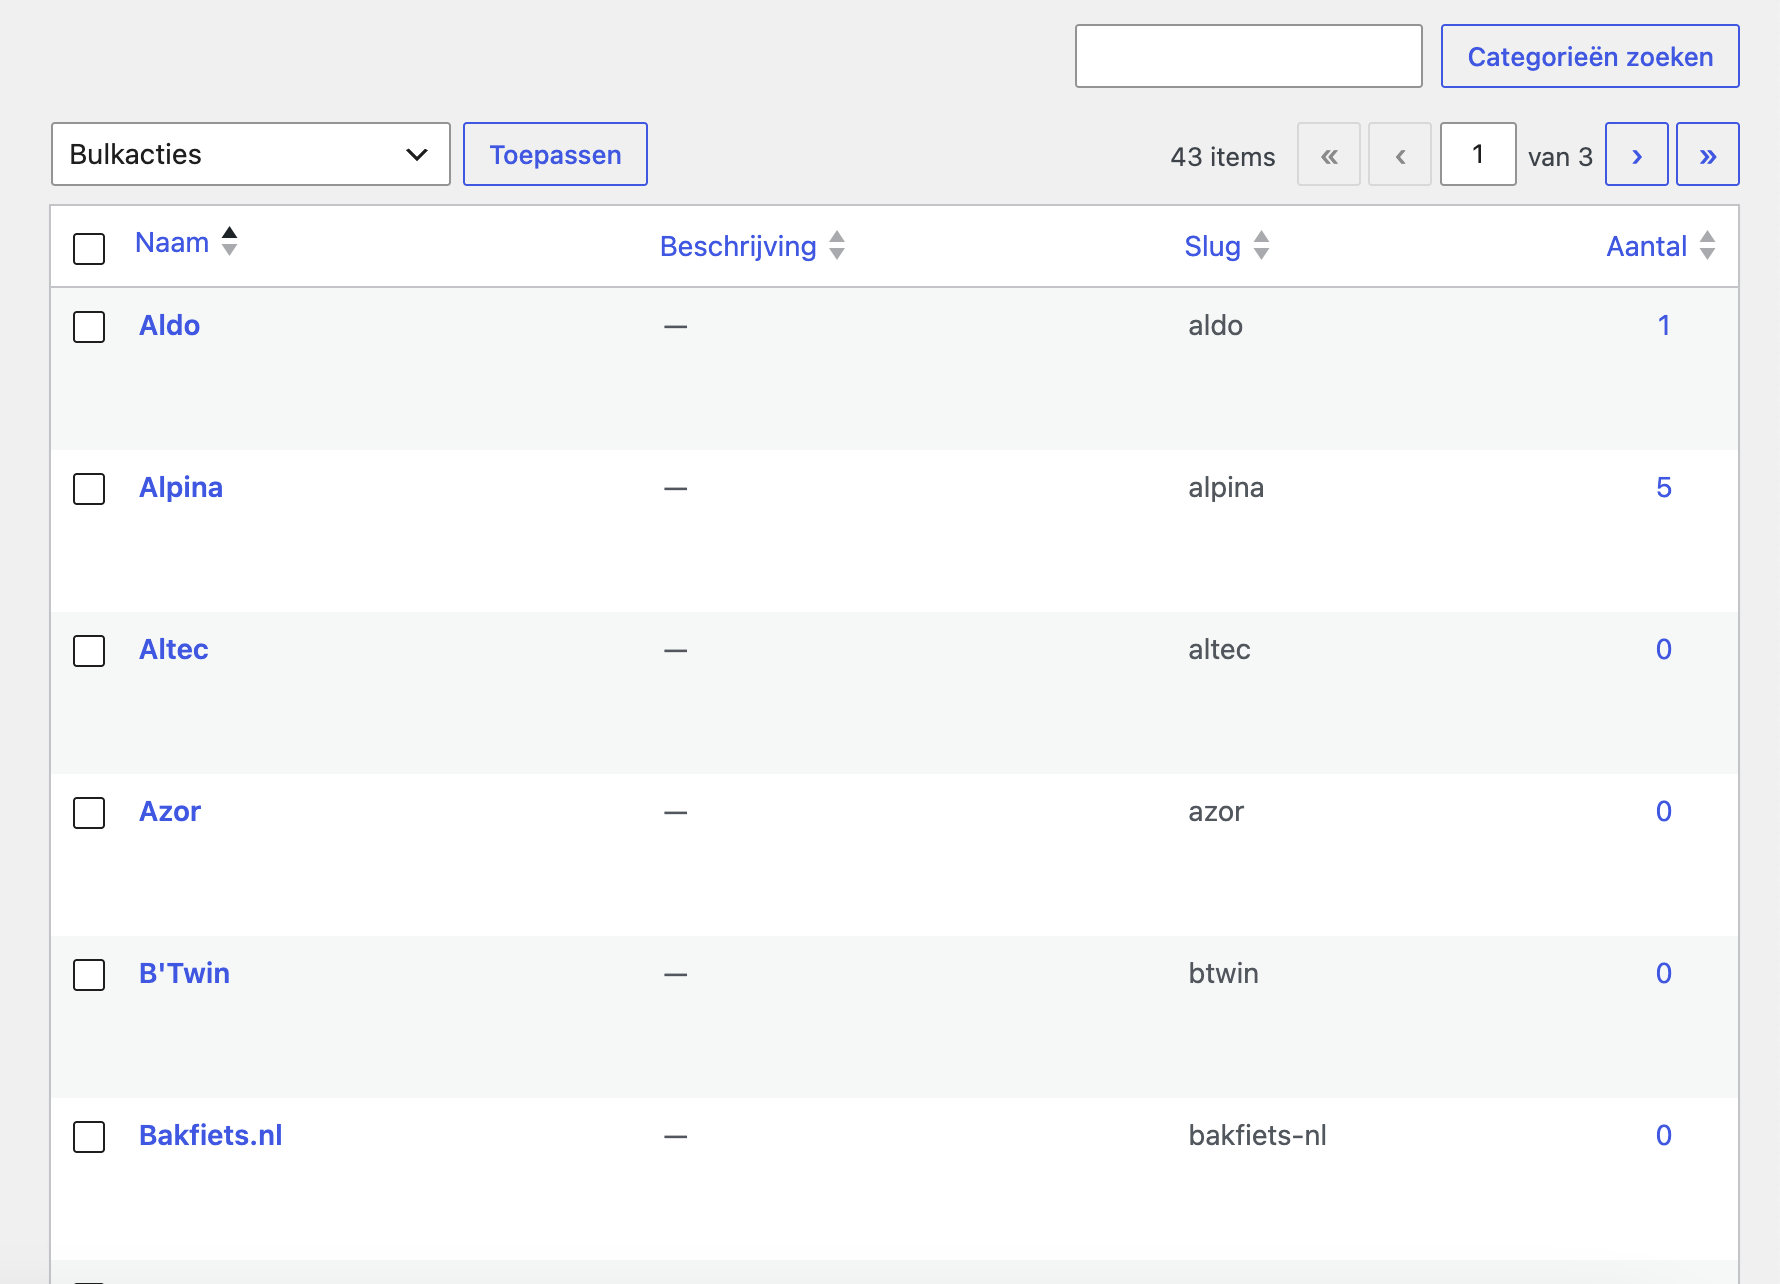The width and height of the screenshot is (1780, 1284).
Task: Open the Aldo category
Action: click(x=169, y=325)
